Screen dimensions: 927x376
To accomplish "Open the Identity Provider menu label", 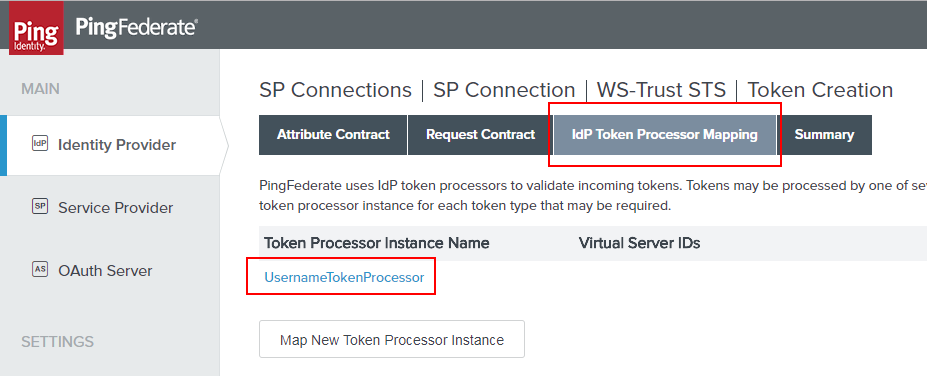I will [x=117, y=145].
